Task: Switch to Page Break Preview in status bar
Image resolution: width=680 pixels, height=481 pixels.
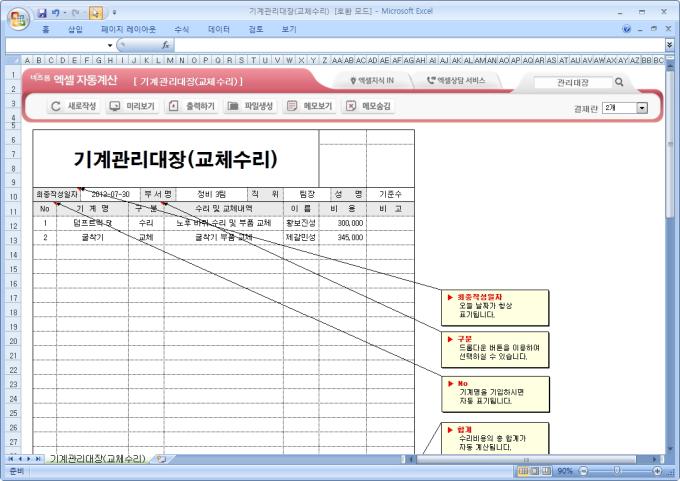Action: pyautogui.click(x=546, y=471)
